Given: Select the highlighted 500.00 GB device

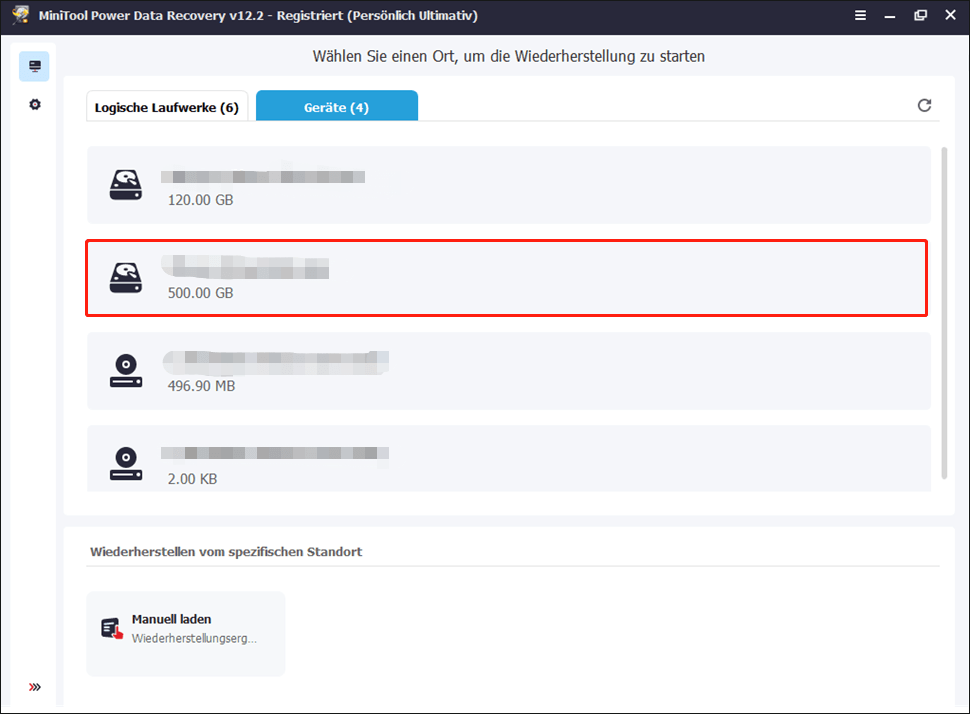Looking at the screenshot, I should (x=506, y=278).
